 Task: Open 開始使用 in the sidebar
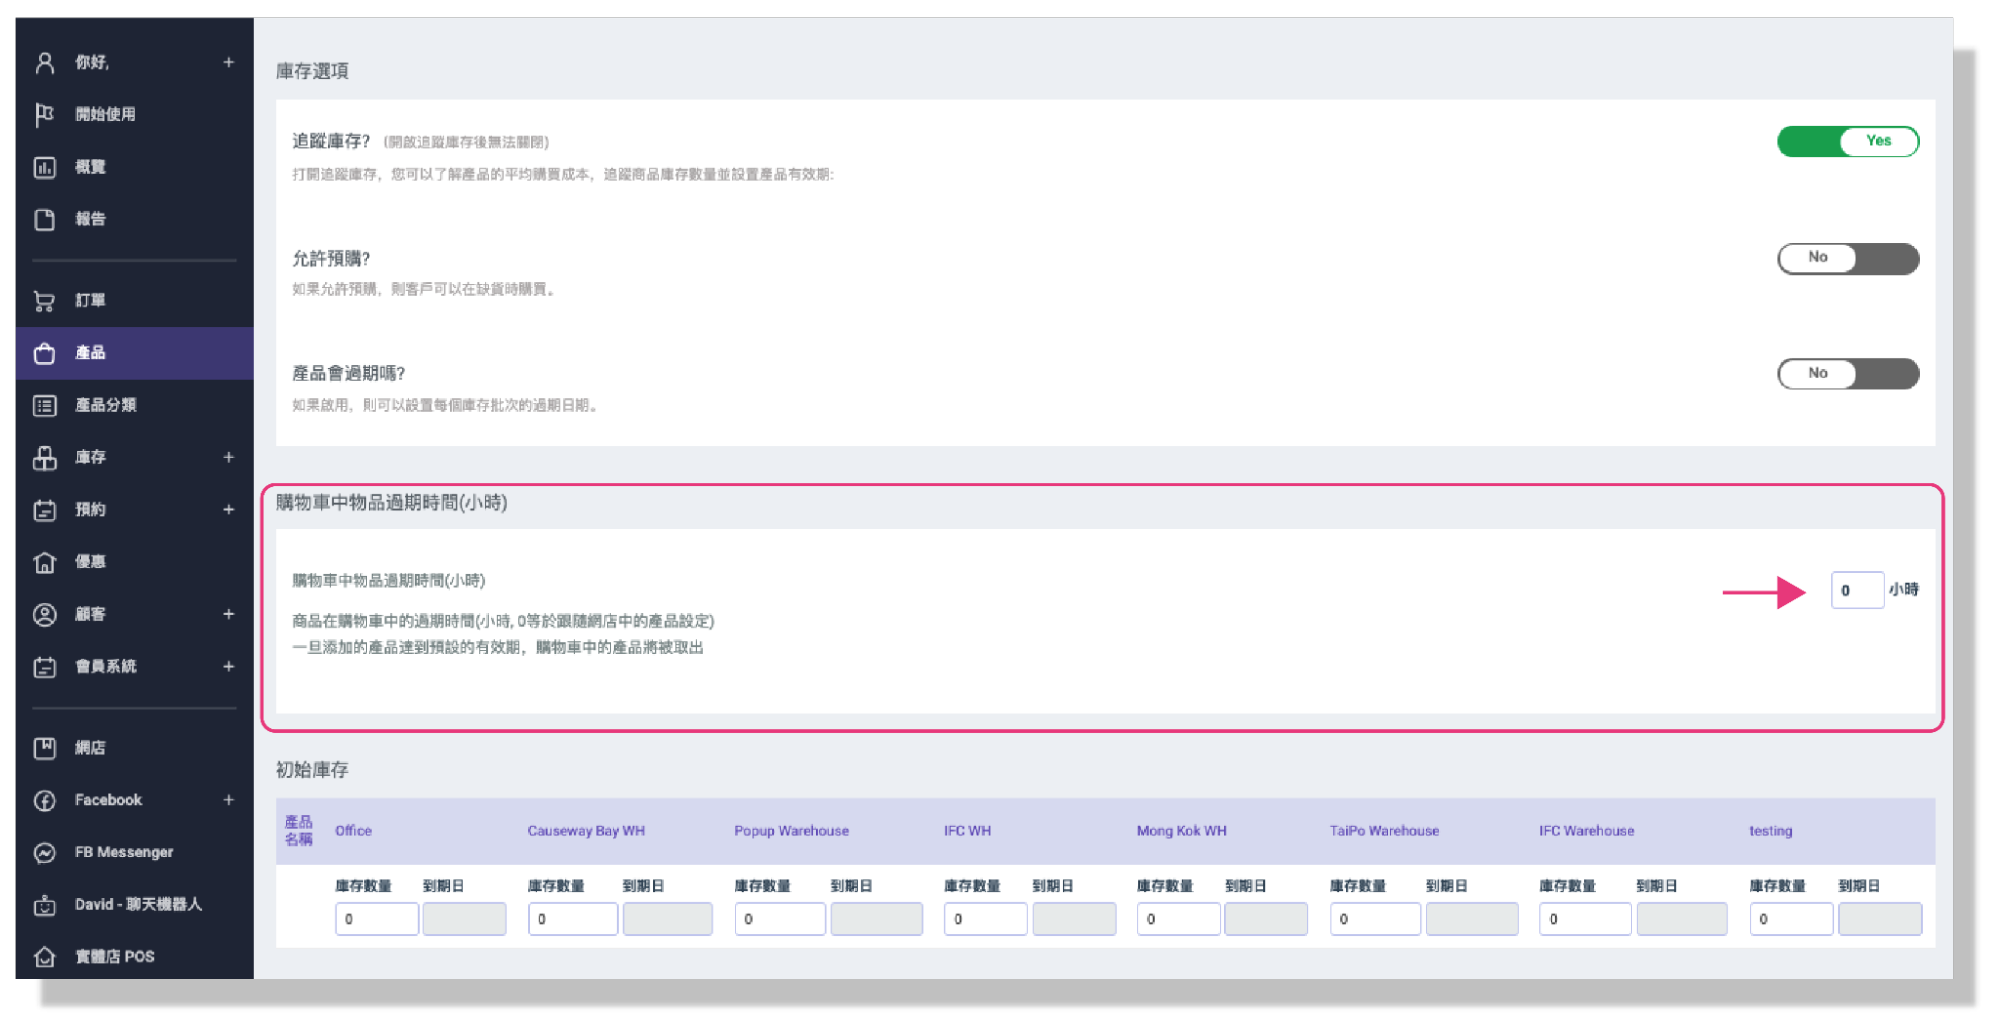(135, 115)
